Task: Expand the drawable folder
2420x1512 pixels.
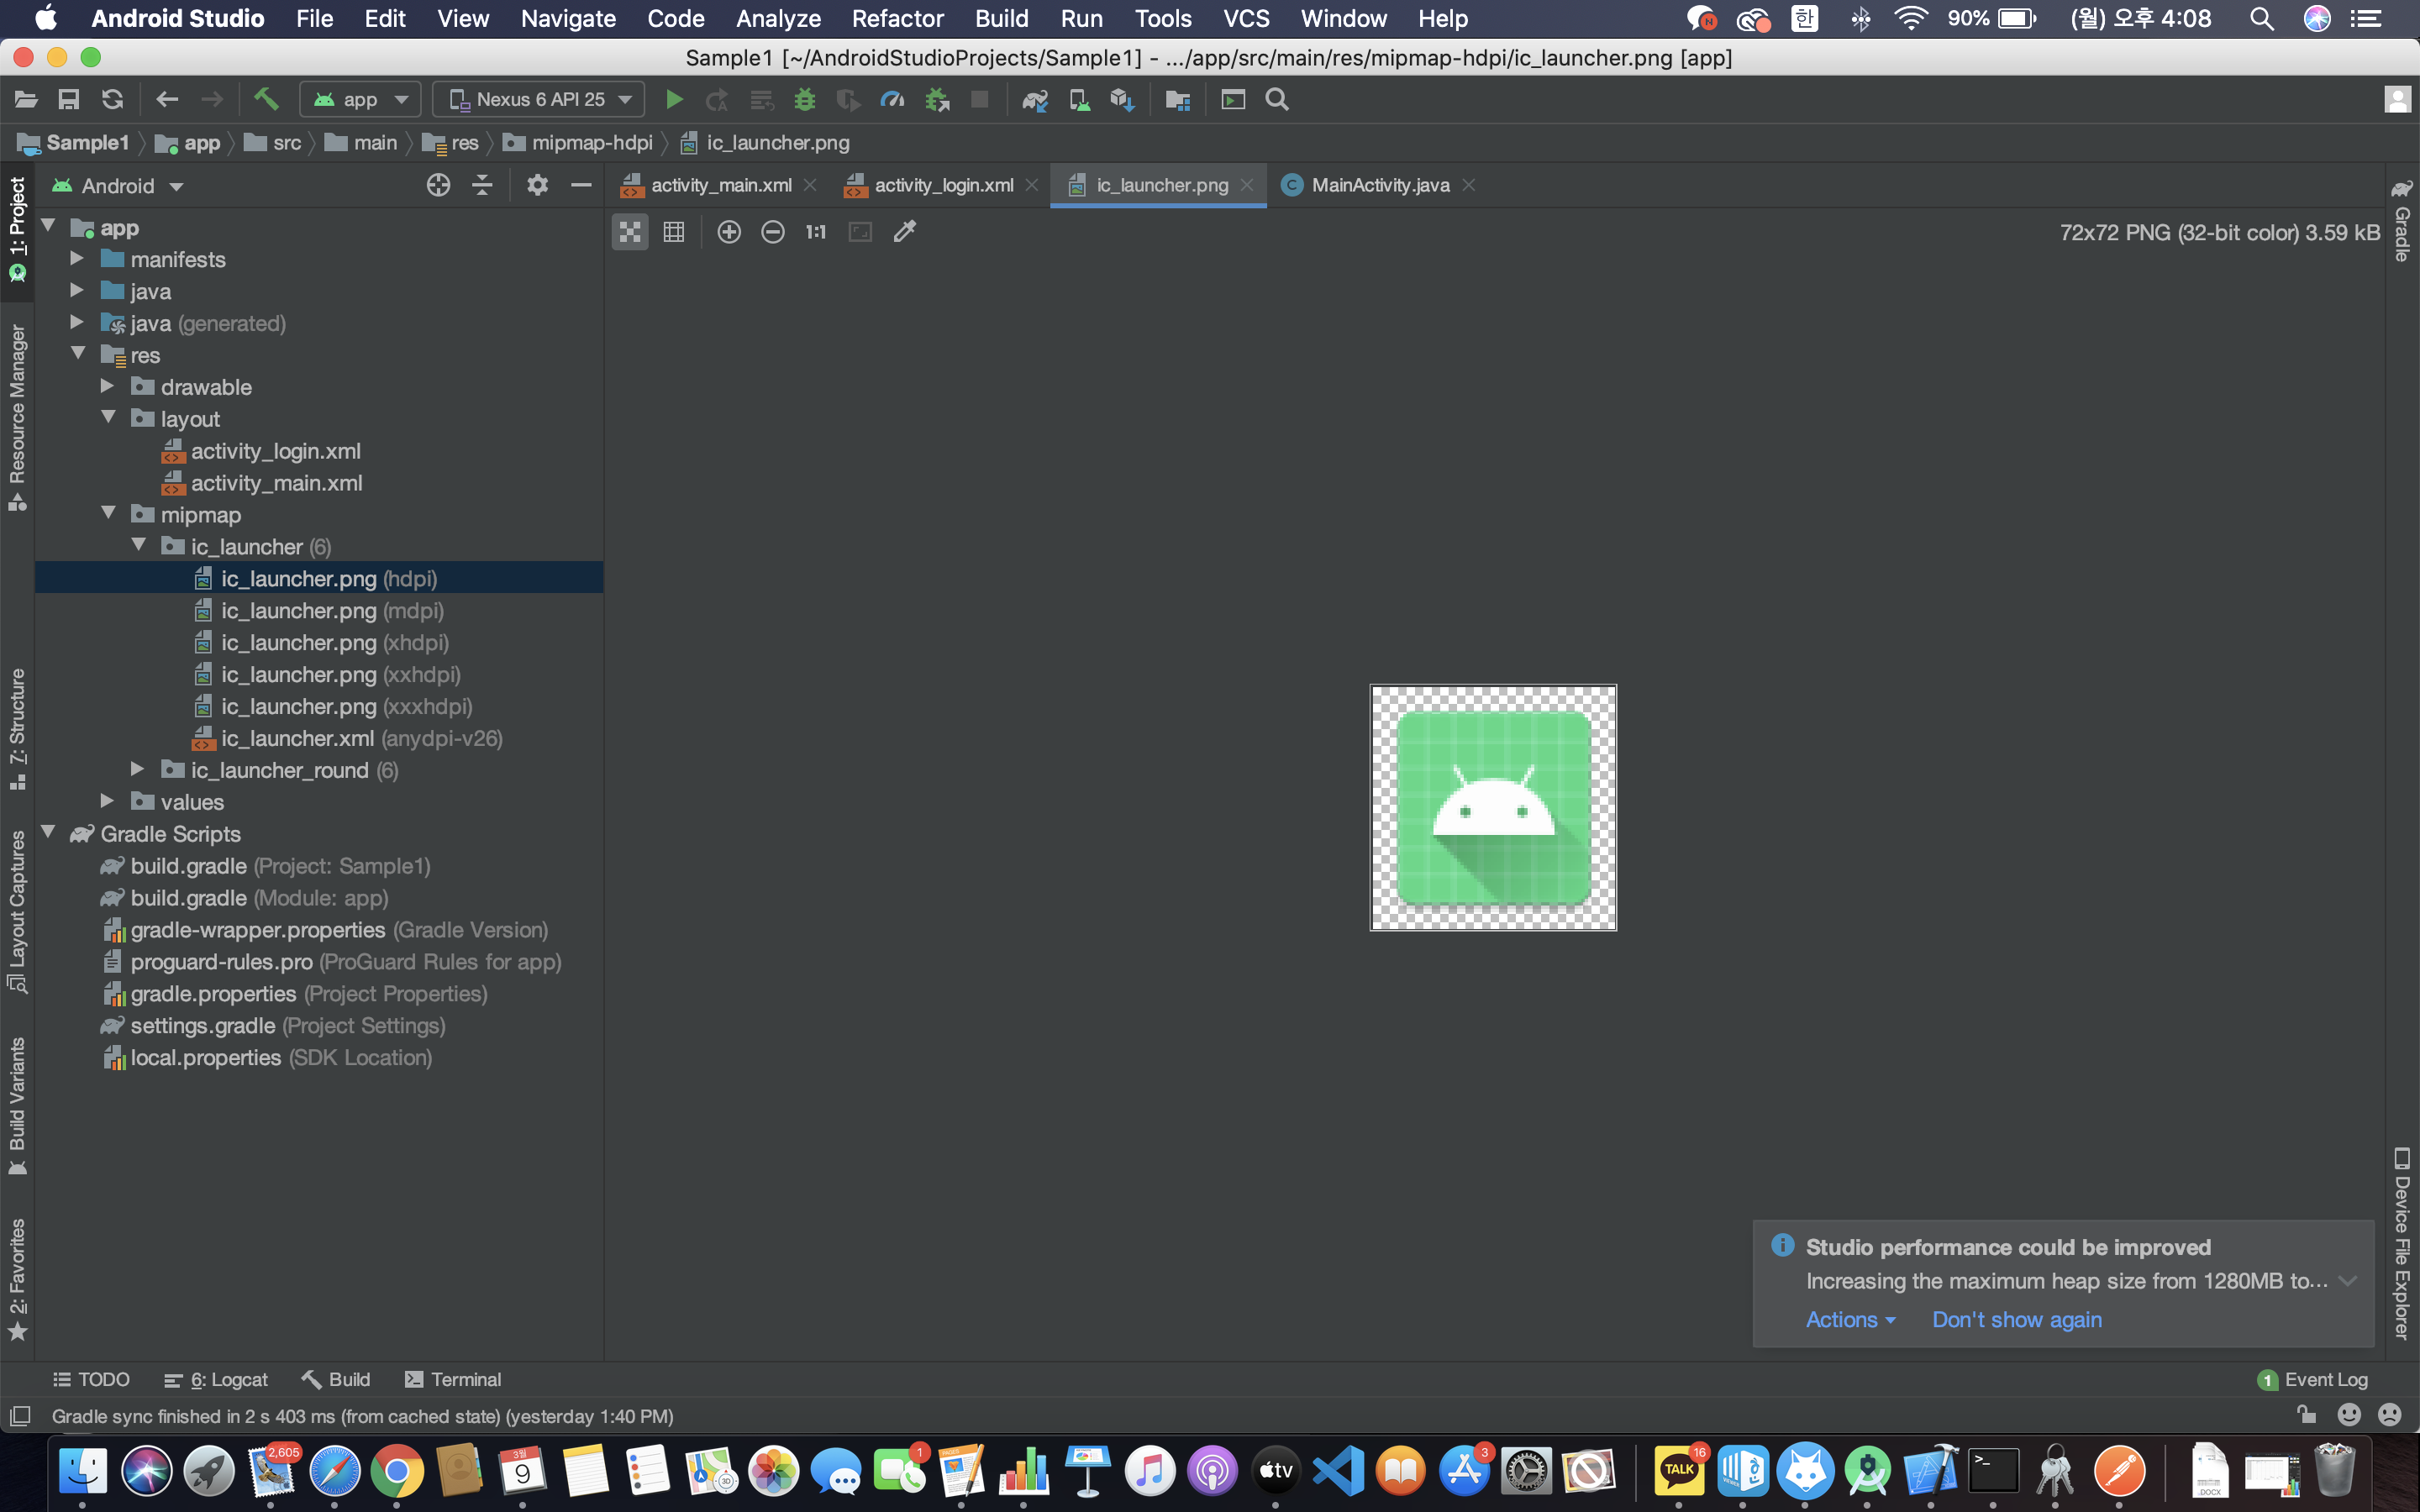Action: pos(108,387)
